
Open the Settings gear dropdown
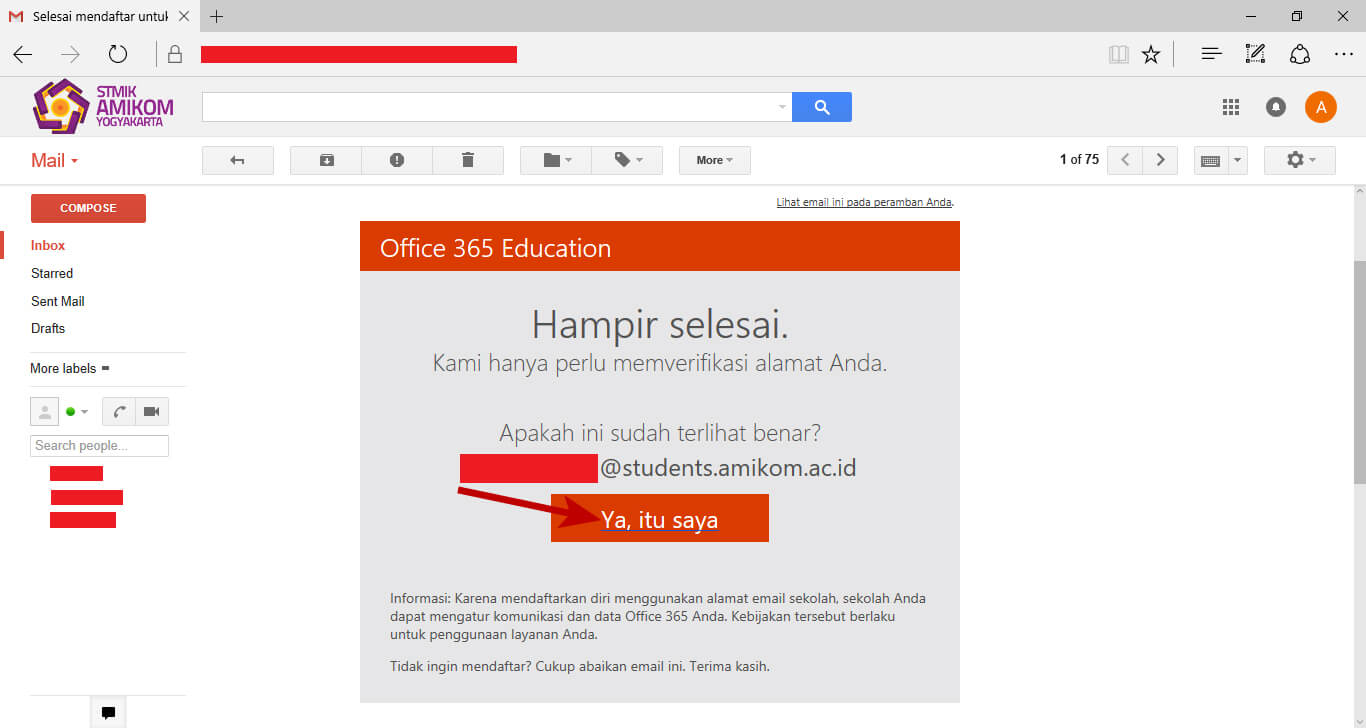(x=1300, y=160)
